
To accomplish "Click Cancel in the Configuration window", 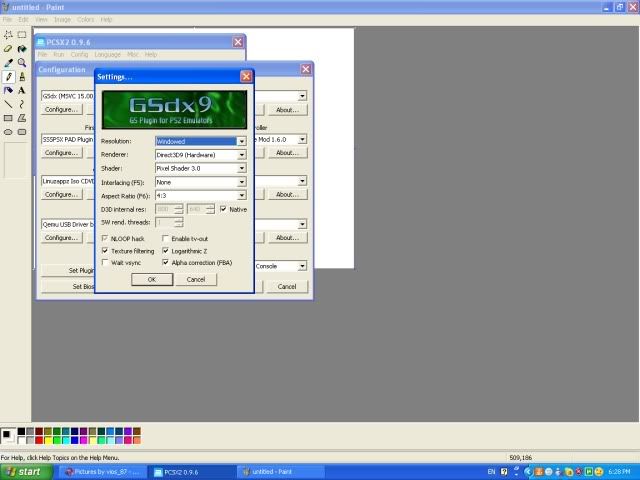I will point(287,287).
